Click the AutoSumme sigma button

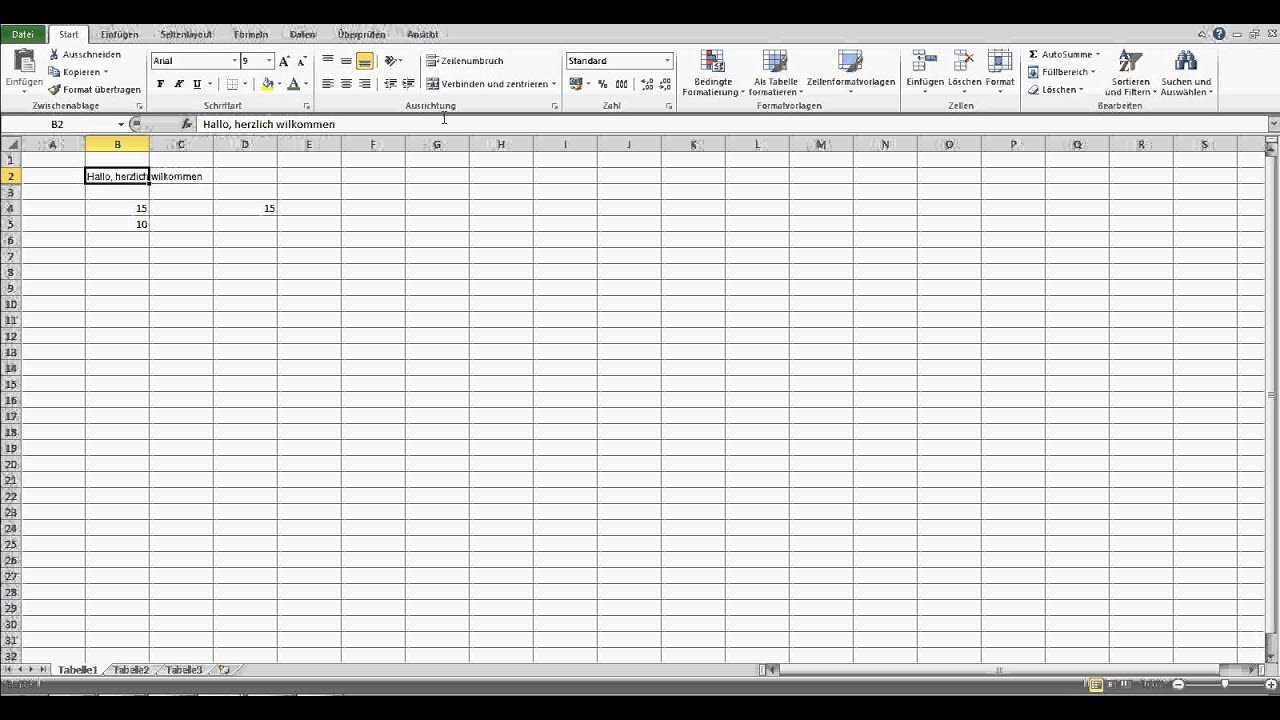[1064, 55]
